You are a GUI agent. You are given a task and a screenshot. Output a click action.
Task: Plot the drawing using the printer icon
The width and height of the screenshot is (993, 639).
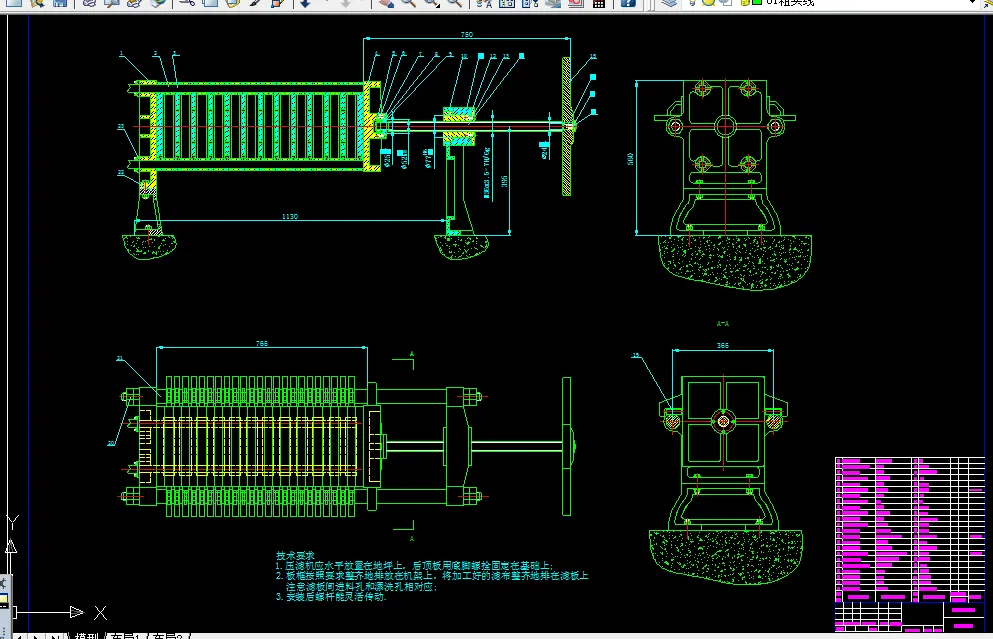coord(89,3)
